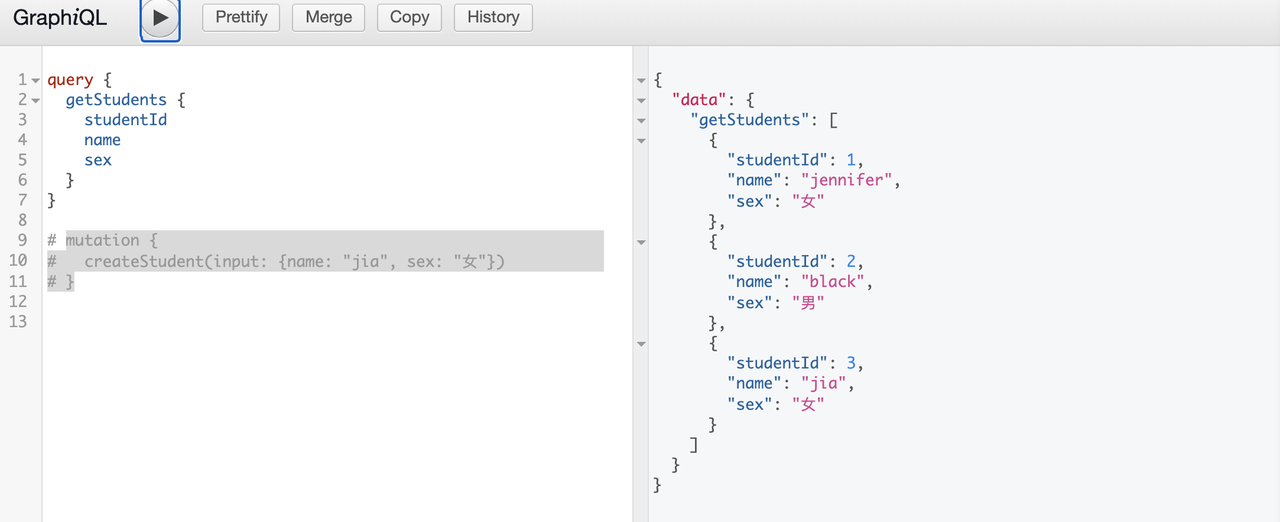Viewport: 1280px width, 522px height.
Task: Collapse the "getStudents" array in the response
Action: tap(641, 120)
